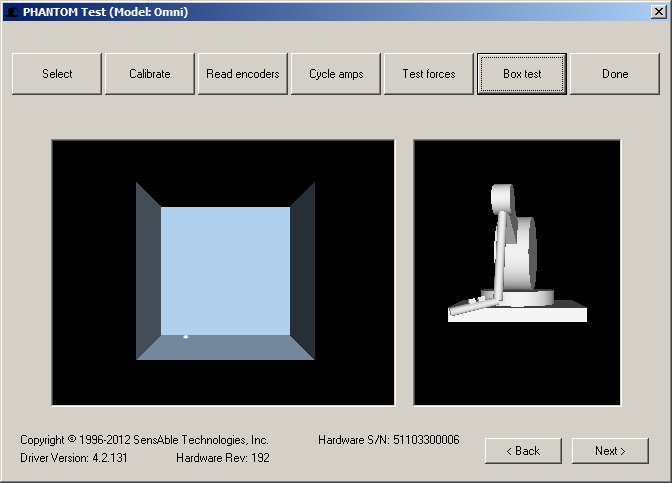Select the left wall of the 3D box
672x483 pixels.
point(148,272)
